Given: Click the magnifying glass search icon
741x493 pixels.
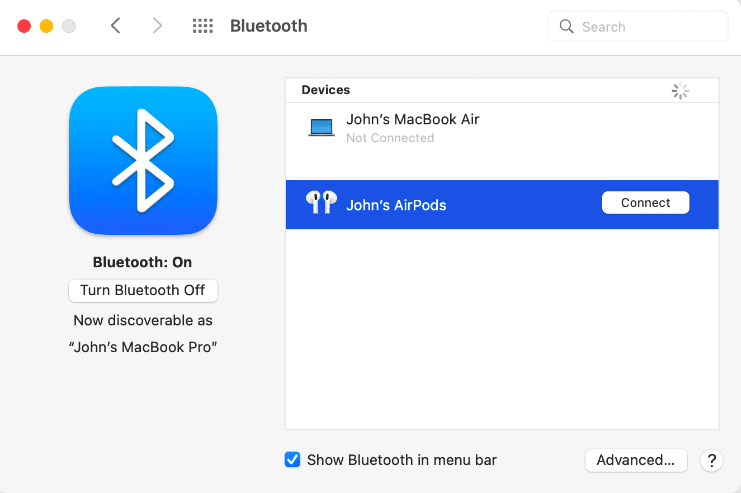Looking at the screenshot, I should 566,26.
